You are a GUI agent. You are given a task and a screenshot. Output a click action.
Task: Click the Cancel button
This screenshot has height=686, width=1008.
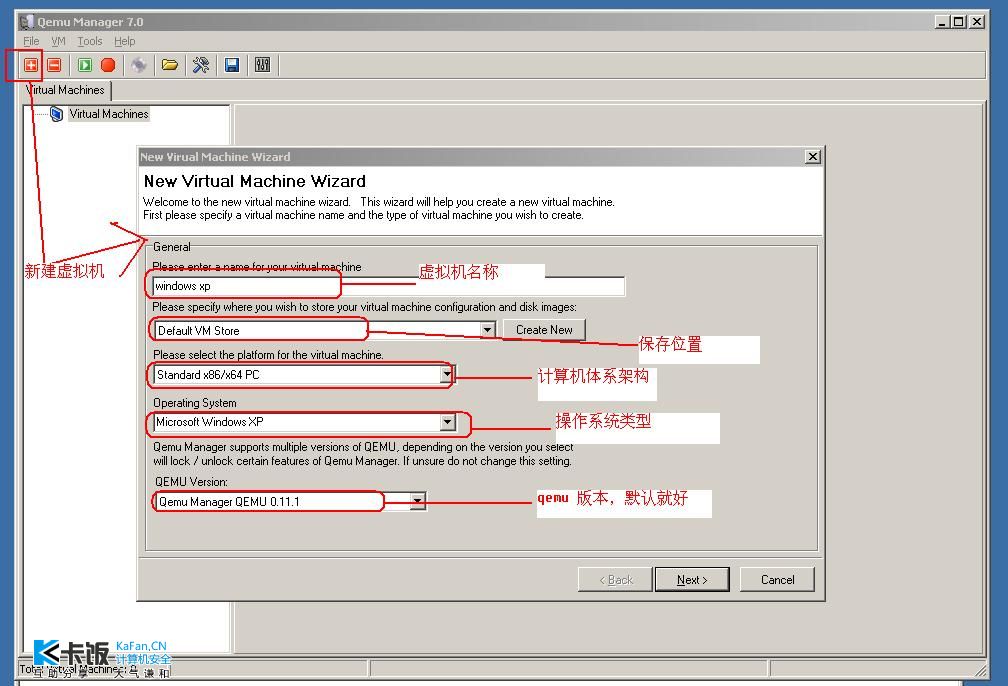point(777,580)
